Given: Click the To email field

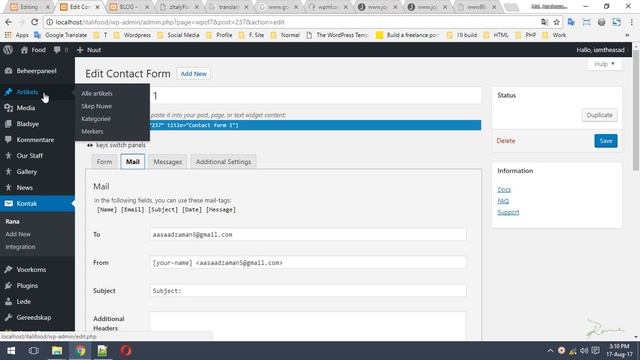Looking at the screenshot, I should tap(308, 234).
